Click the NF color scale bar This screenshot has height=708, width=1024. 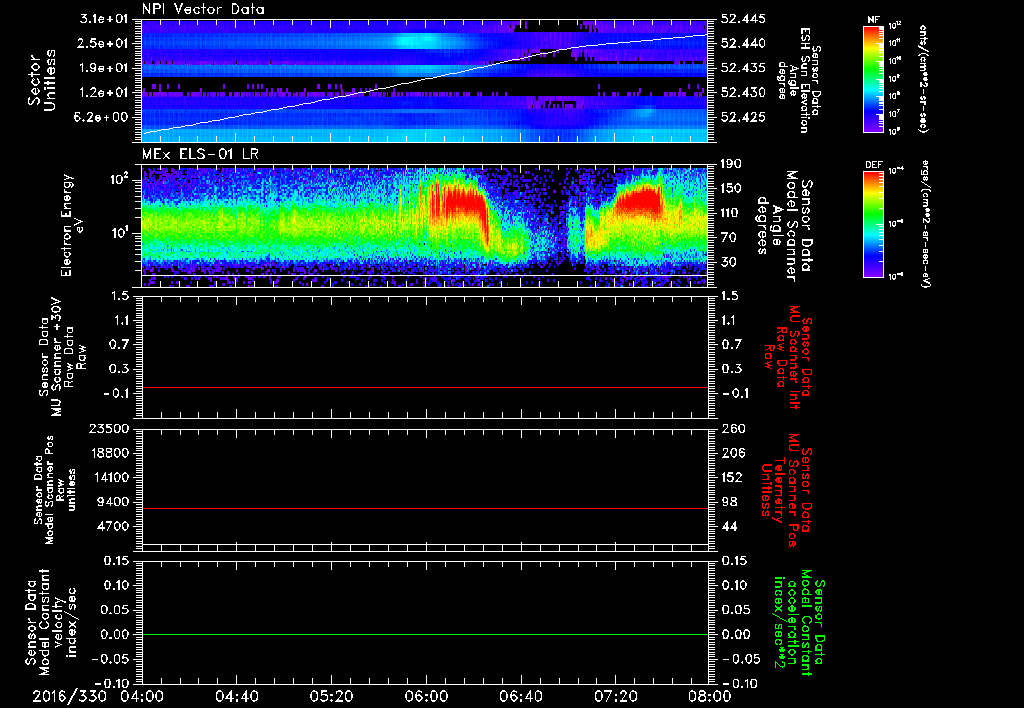pos(871,79)
